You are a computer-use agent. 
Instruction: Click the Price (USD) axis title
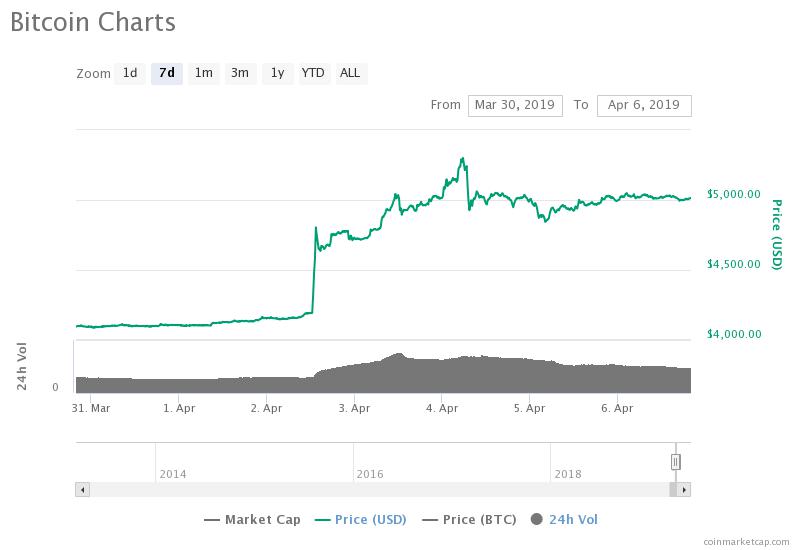777,235
